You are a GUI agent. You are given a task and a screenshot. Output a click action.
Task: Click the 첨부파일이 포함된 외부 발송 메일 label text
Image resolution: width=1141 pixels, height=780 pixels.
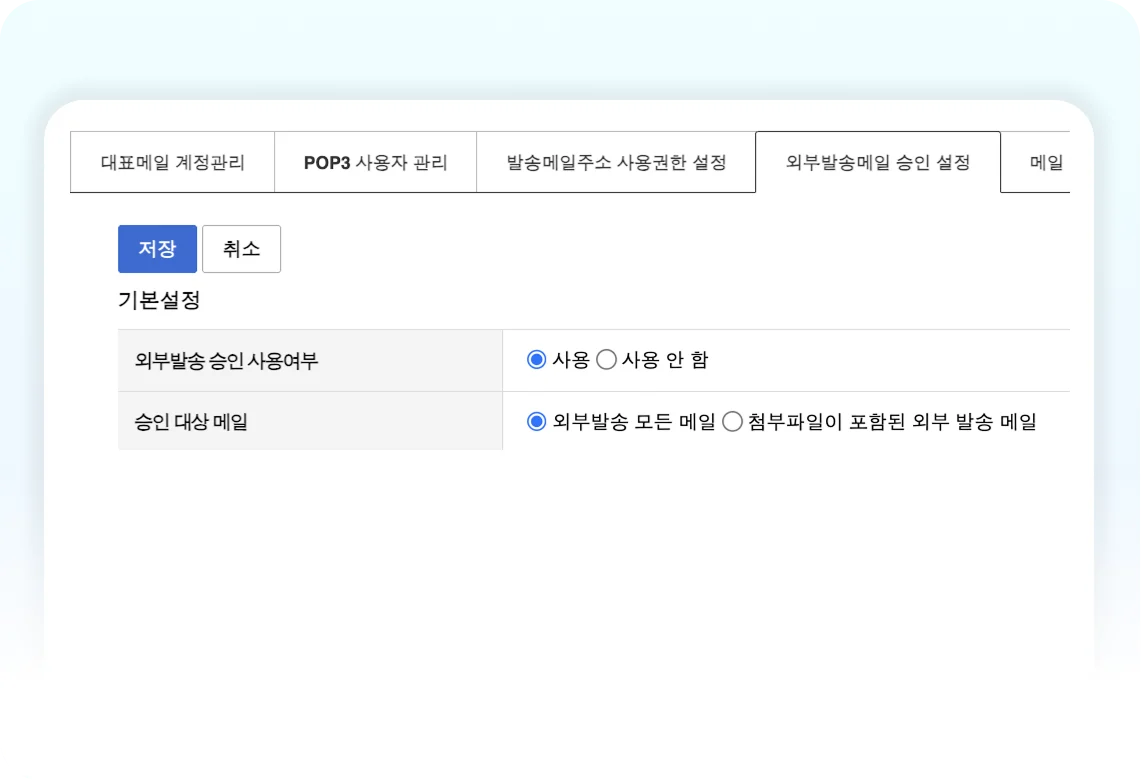point(892,422)
